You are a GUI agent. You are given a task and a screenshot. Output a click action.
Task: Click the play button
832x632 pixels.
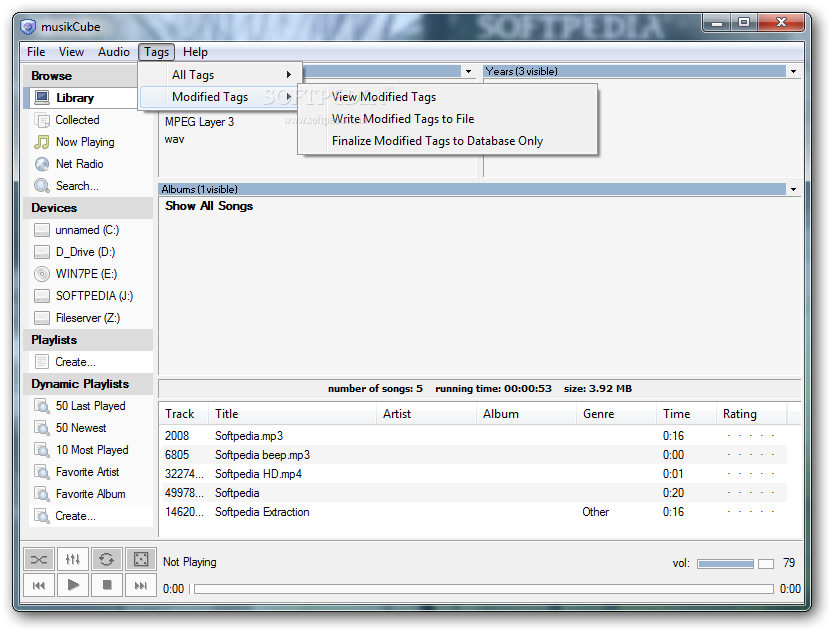[x=73, y=585]
